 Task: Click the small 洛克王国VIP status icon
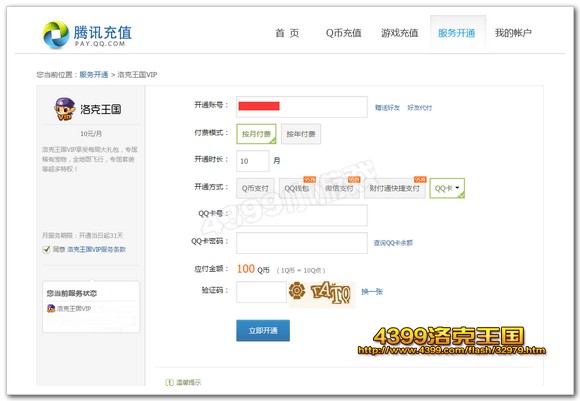51,308
